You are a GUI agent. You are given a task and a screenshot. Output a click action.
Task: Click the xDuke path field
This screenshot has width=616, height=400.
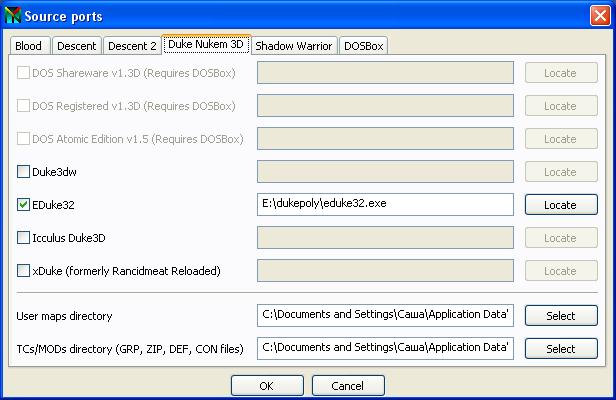[385, 271]
